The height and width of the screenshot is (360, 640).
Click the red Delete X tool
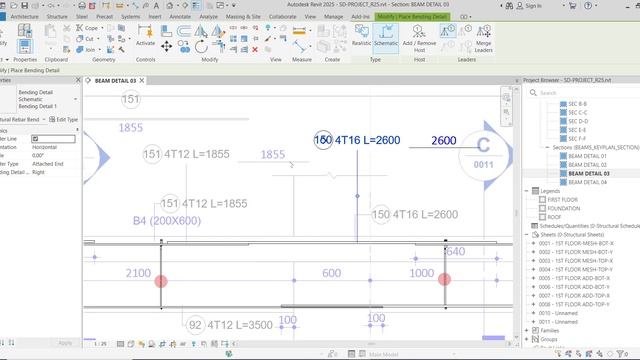(255, 49)
